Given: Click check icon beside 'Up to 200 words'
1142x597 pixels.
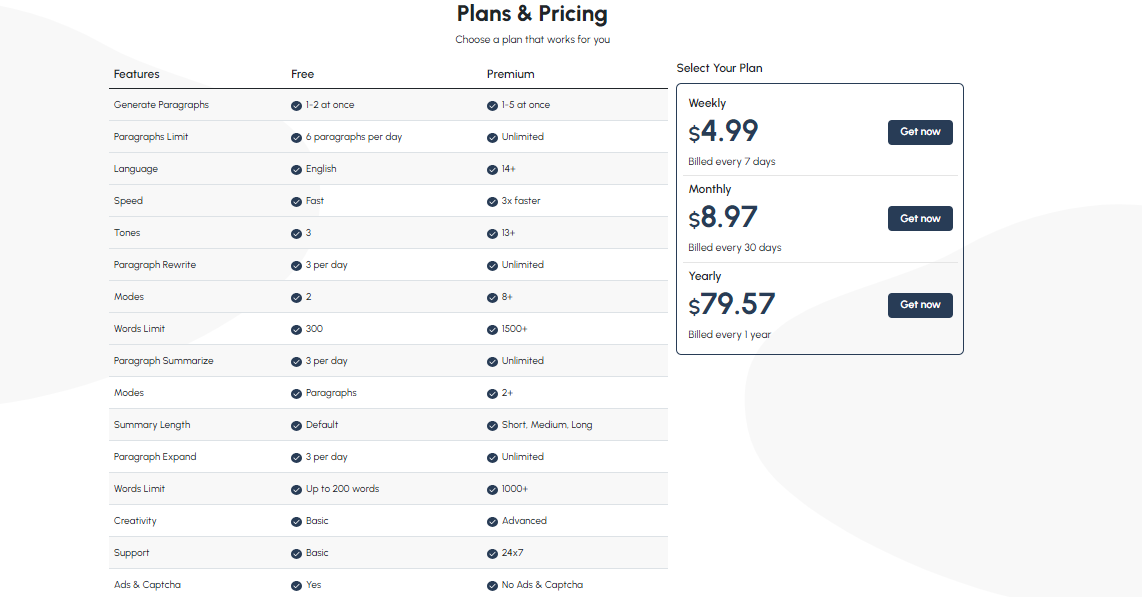Looking at the screenshot, I should click(x=296, y=490).
